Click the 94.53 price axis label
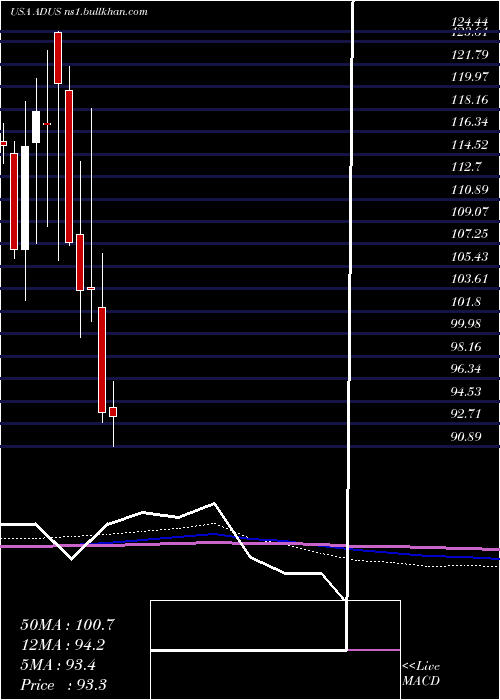The height and width of the screenshot is (700, 500). (x=467, y=392)
